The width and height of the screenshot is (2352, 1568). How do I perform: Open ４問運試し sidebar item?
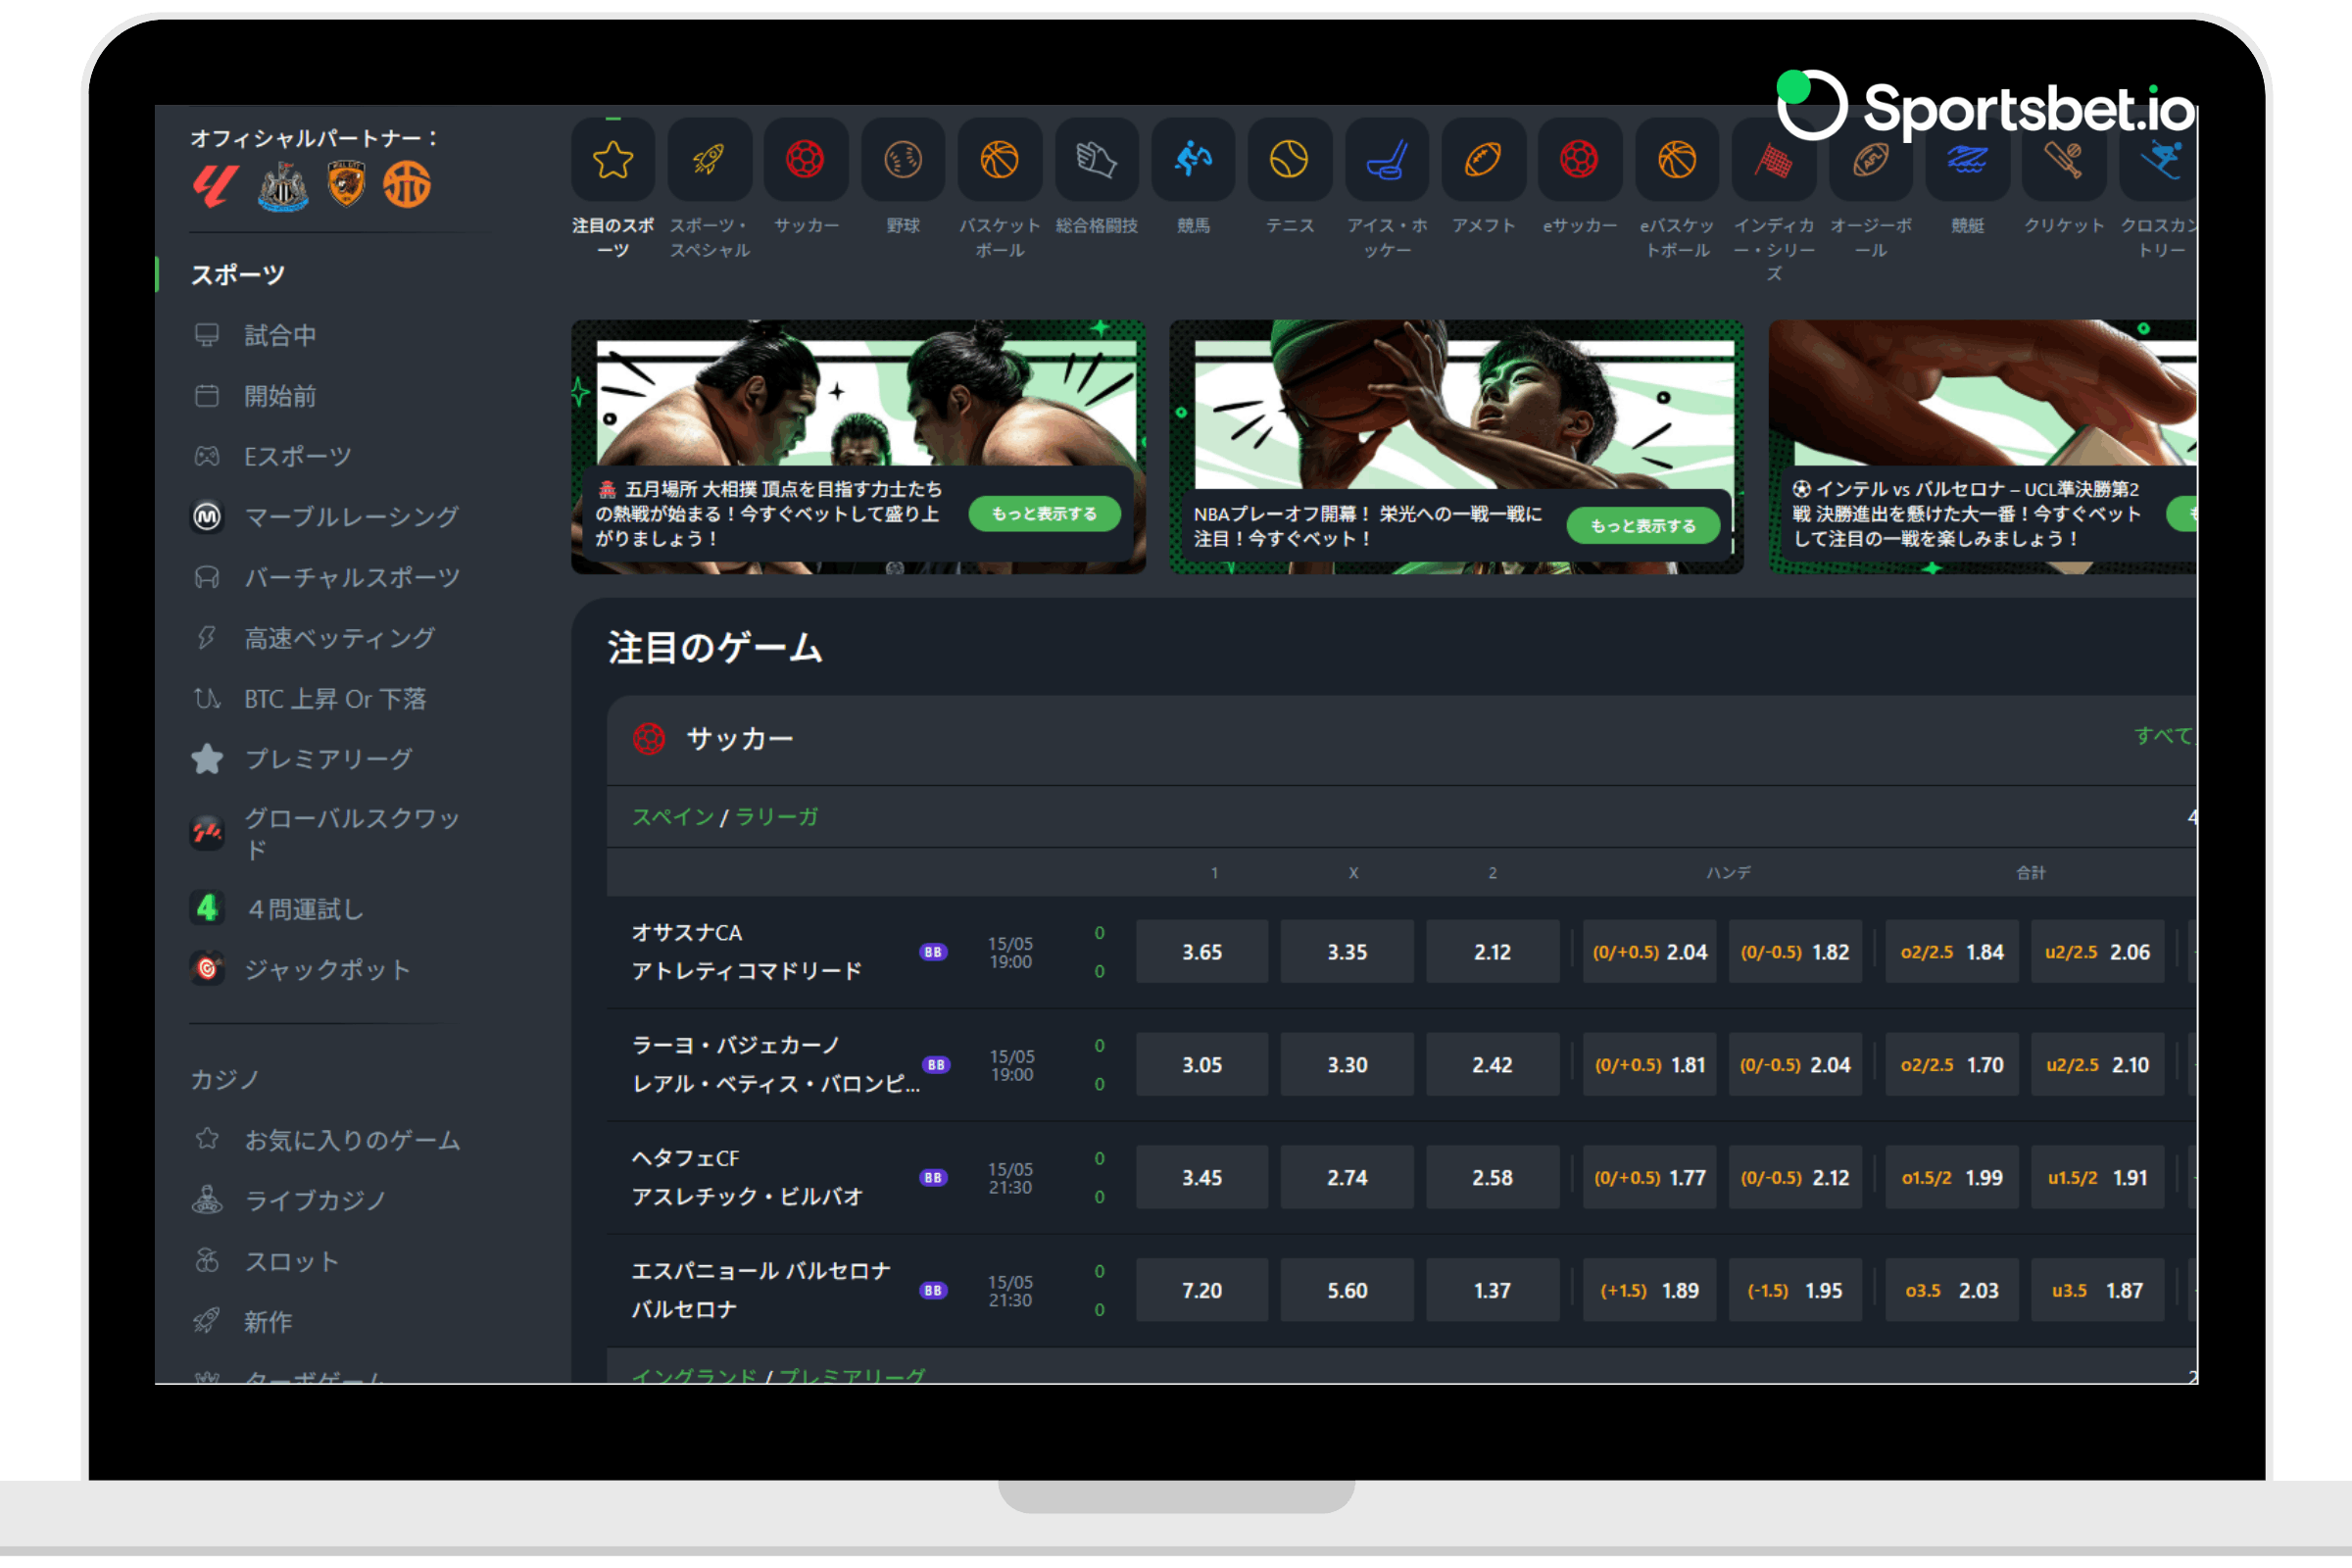point(278,909)
